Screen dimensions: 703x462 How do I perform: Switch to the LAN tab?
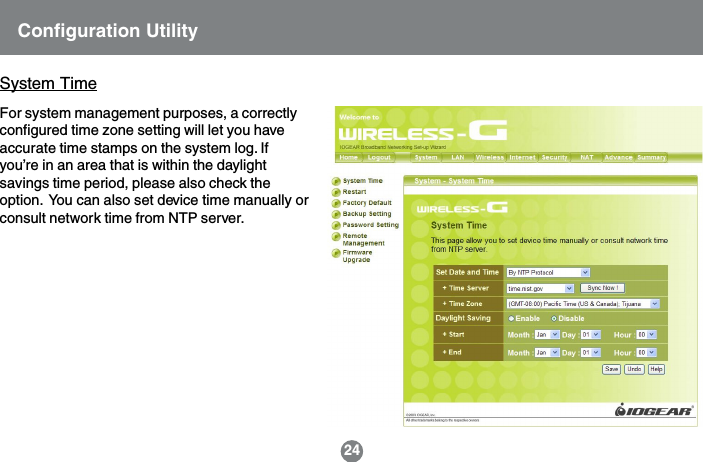458,157
